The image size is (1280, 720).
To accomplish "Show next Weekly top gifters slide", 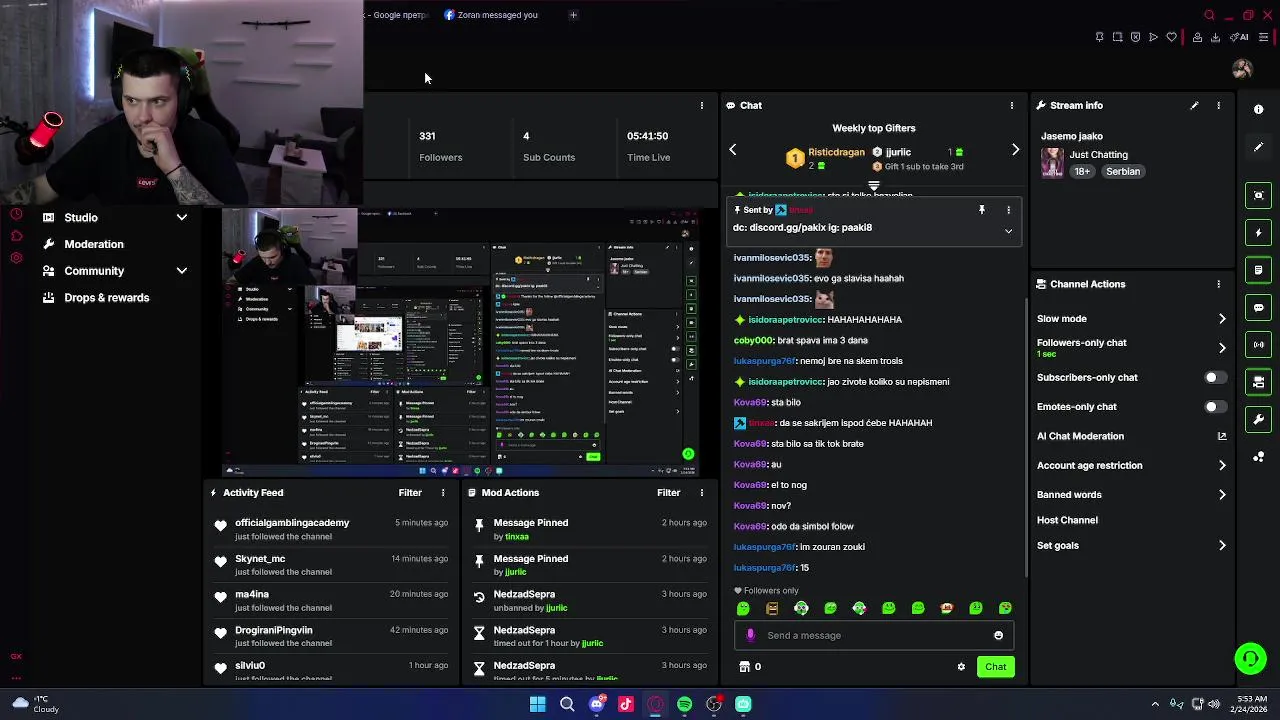I will (x=1015, y=150).
